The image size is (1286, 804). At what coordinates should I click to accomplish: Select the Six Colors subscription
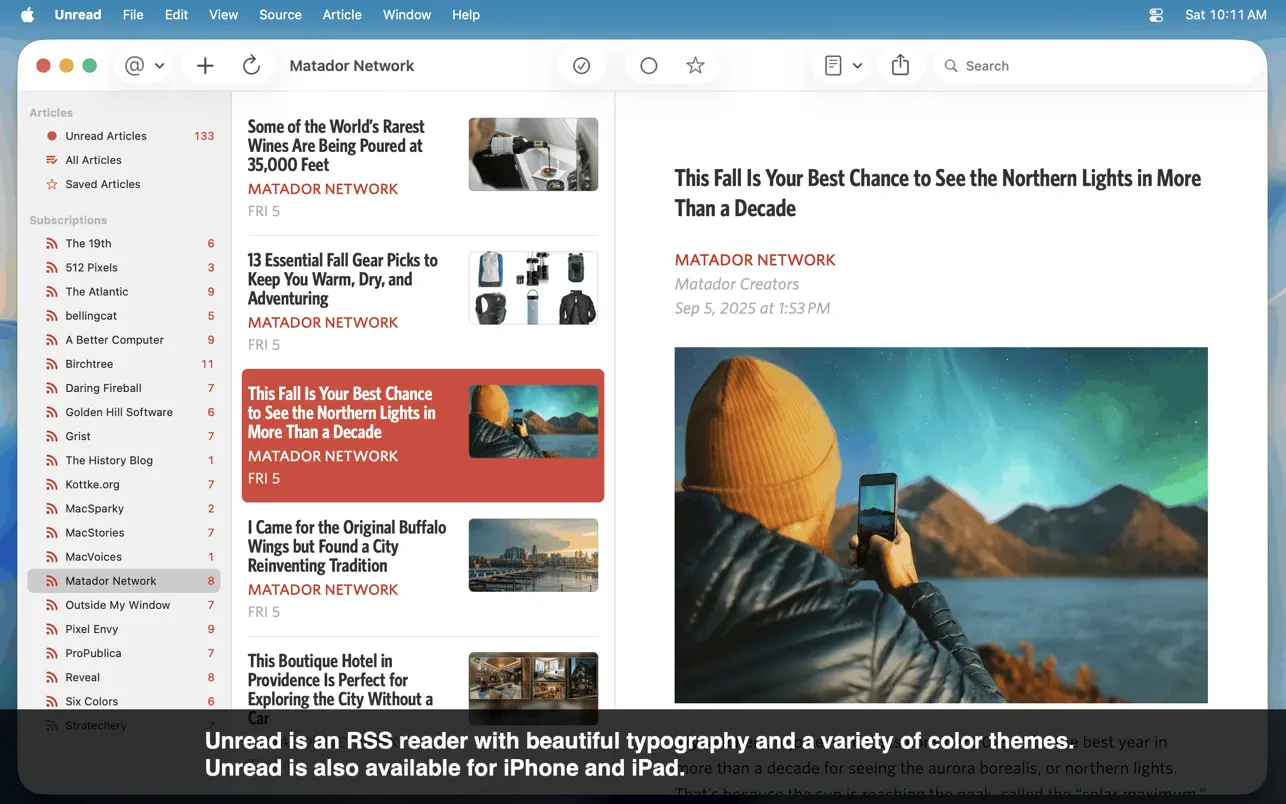pyautogui.click(x=124, y=701)
